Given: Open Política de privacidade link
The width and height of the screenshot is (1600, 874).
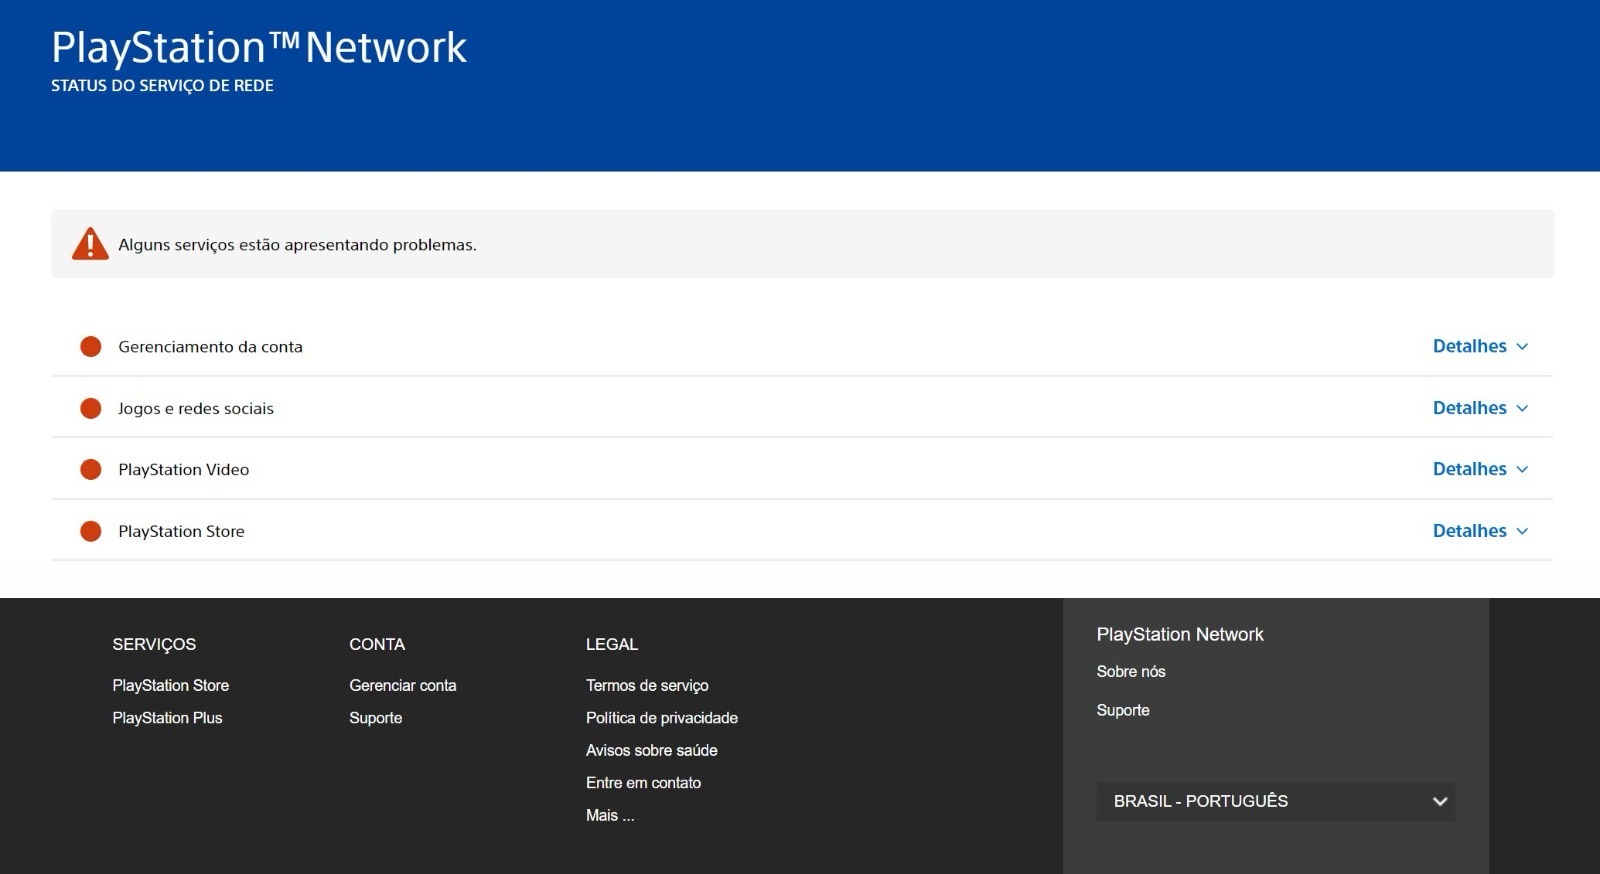Looking at the screenshot, I should coord(662,718).
